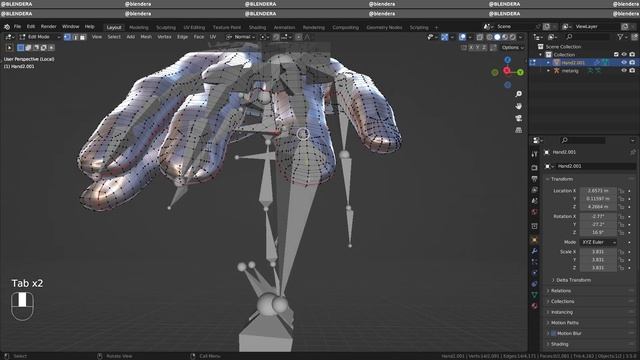Click the pan hand viewport icon
This screenshot has width=640, height=360.
pyautogui.click(x=518, y=106)
